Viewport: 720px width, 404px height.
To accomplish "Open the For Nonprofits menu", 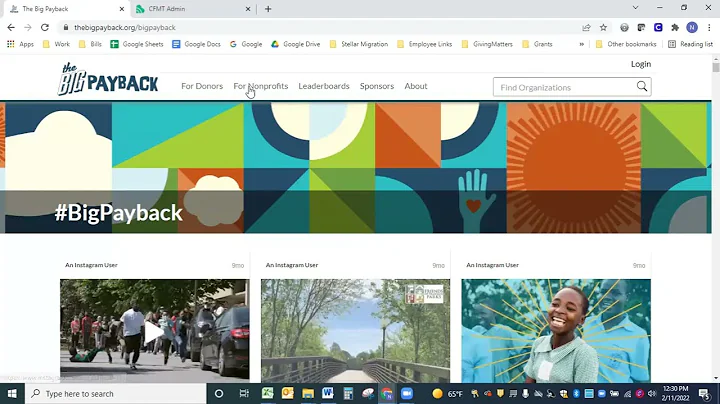I will 261,86.
